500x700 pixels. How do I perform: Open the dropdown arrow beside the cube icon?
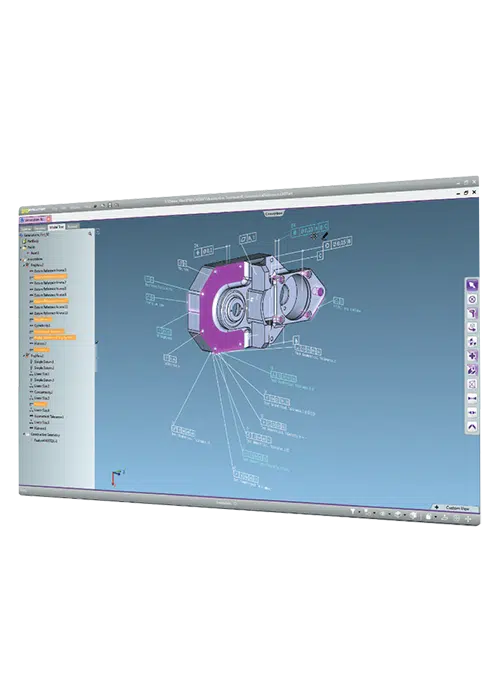click(405, 515)
